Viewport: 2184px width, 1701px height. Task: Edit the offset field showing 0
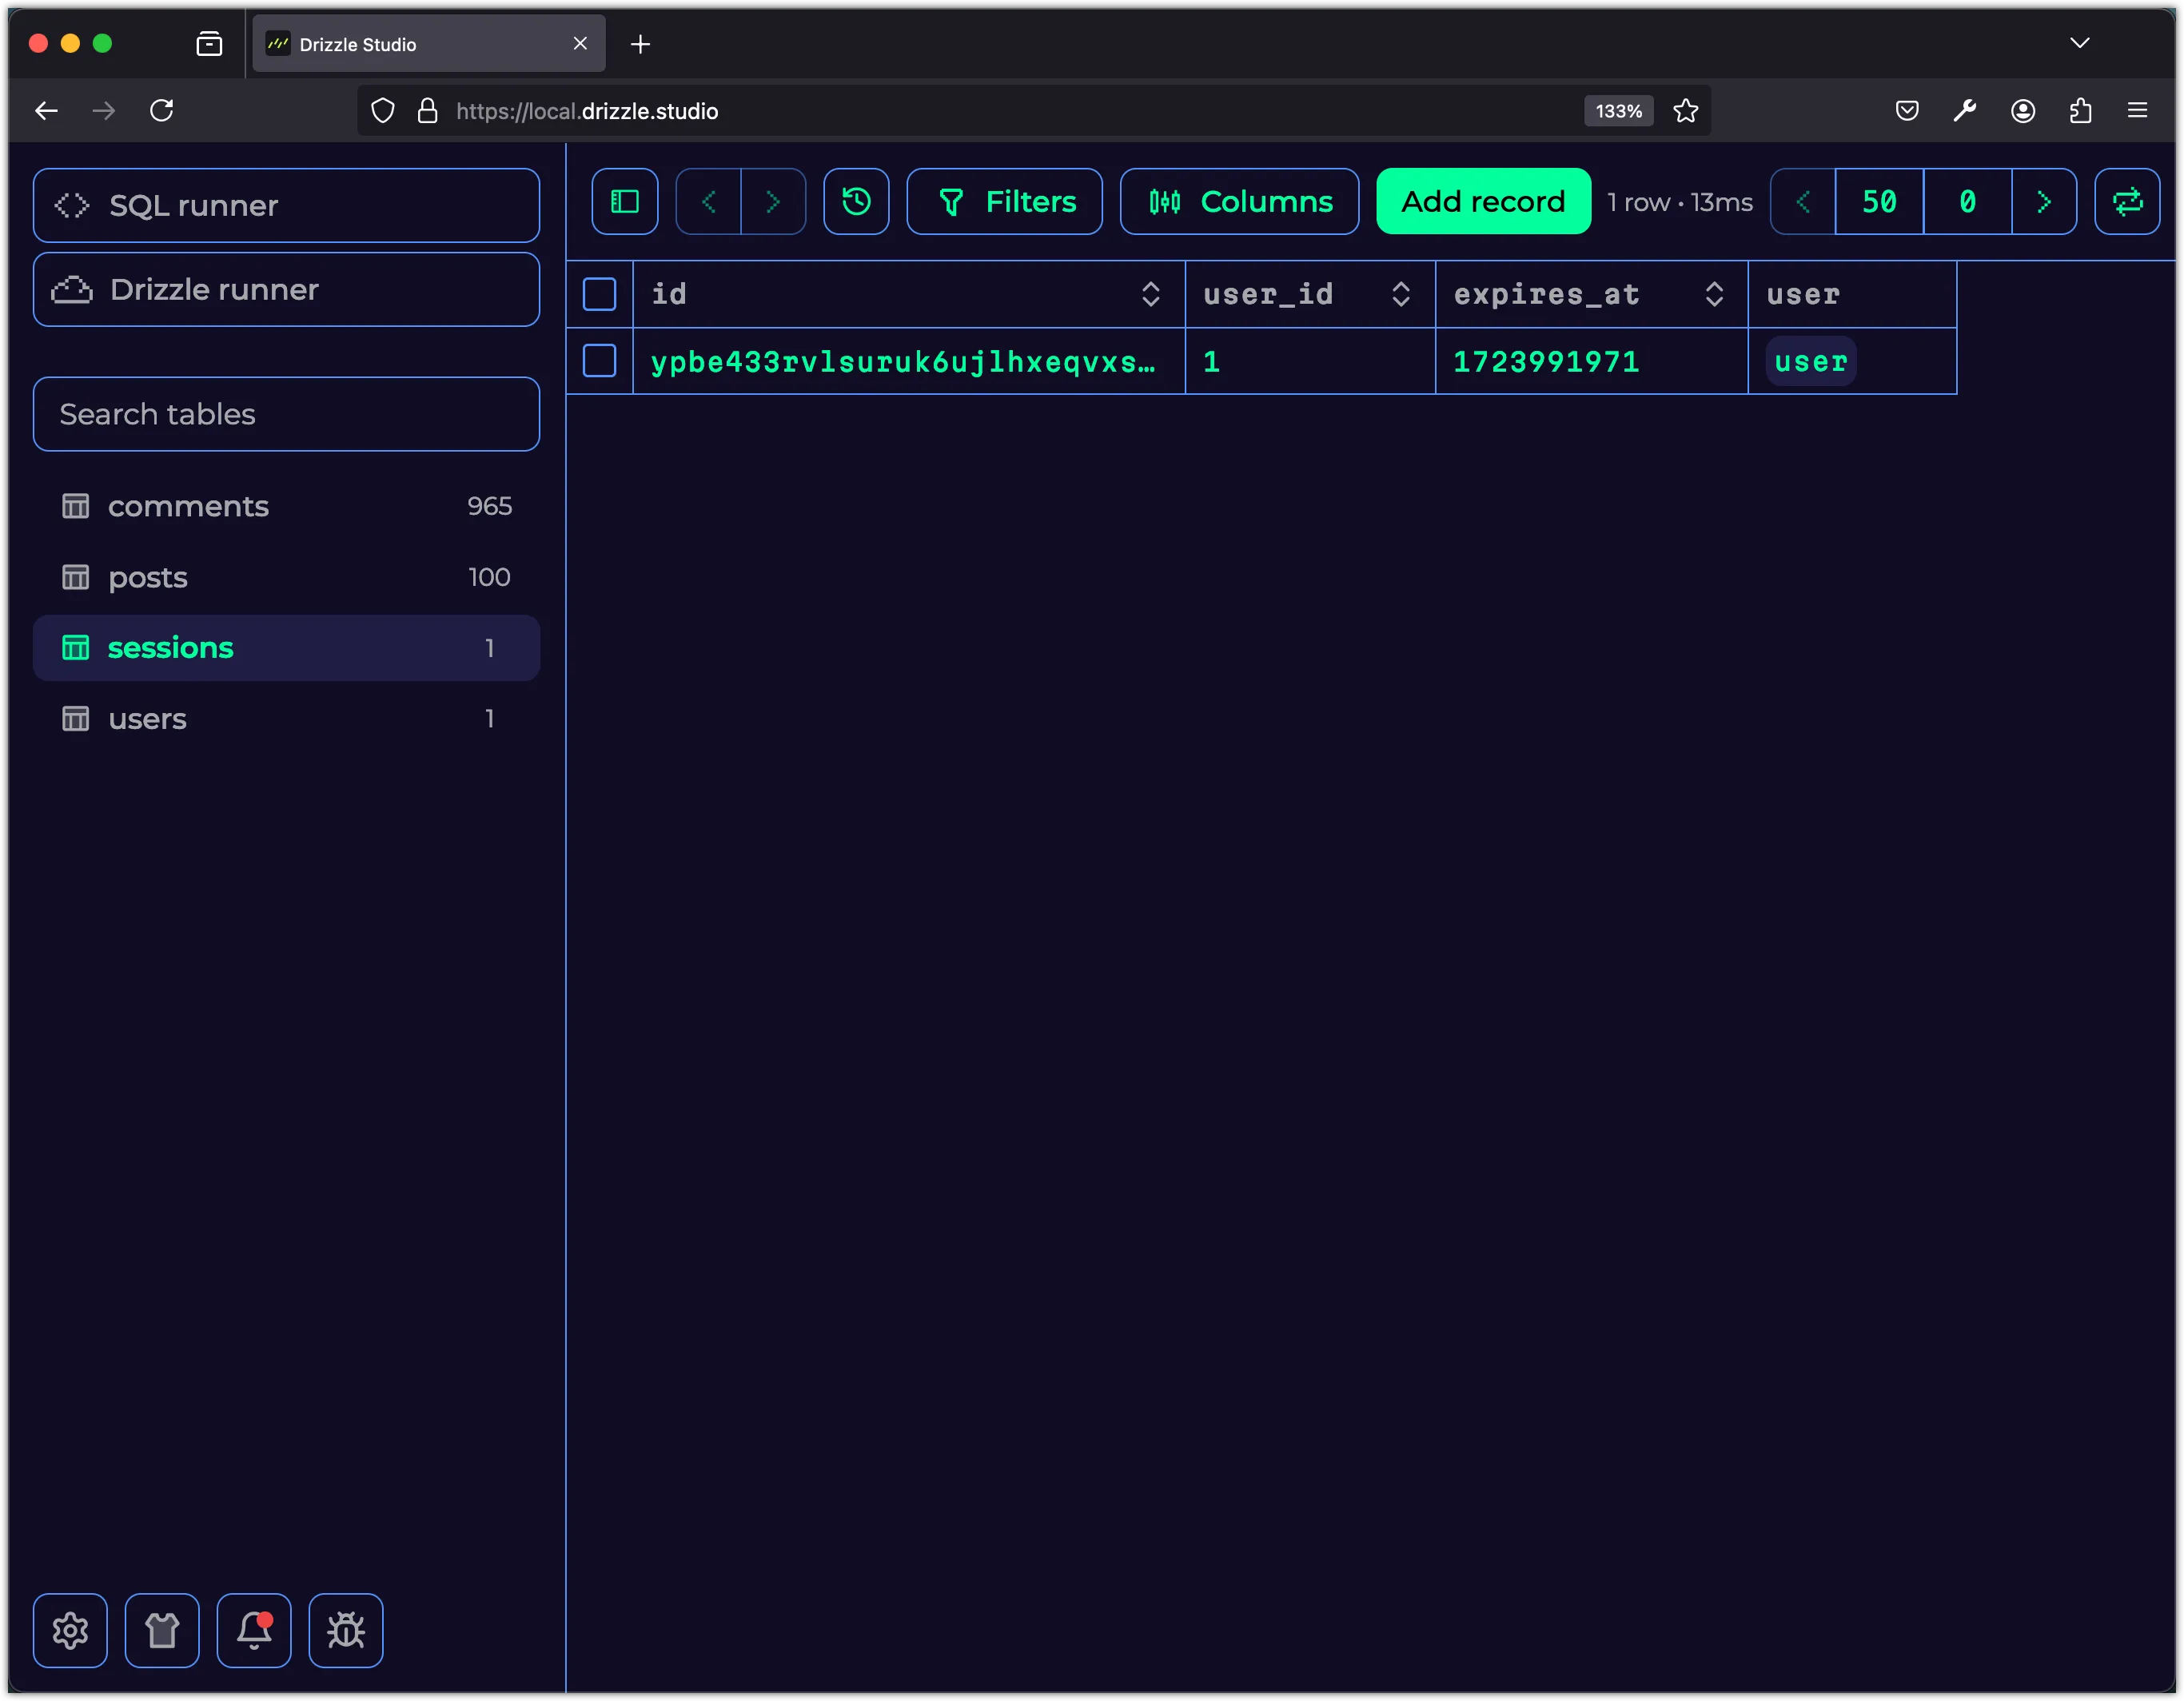click(1967, 201)
